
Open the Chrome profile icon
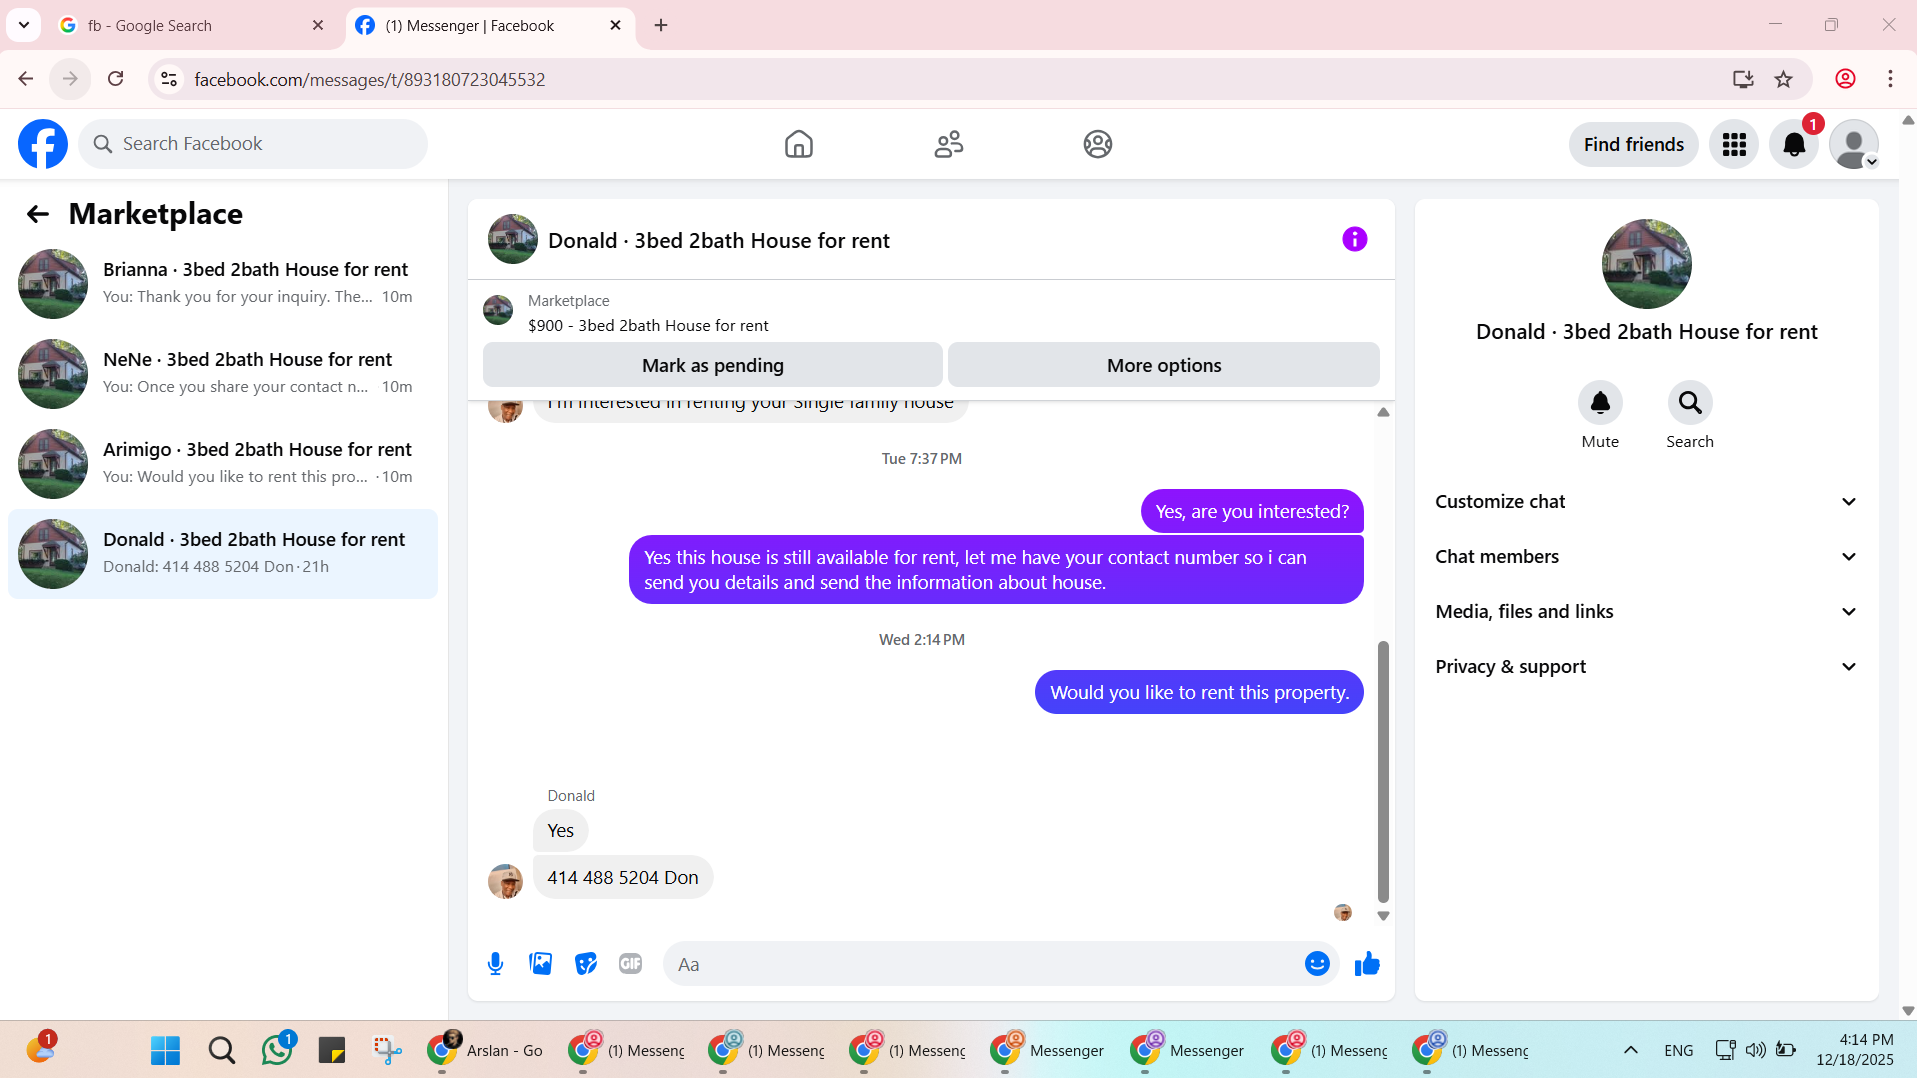pos(1846,79)
